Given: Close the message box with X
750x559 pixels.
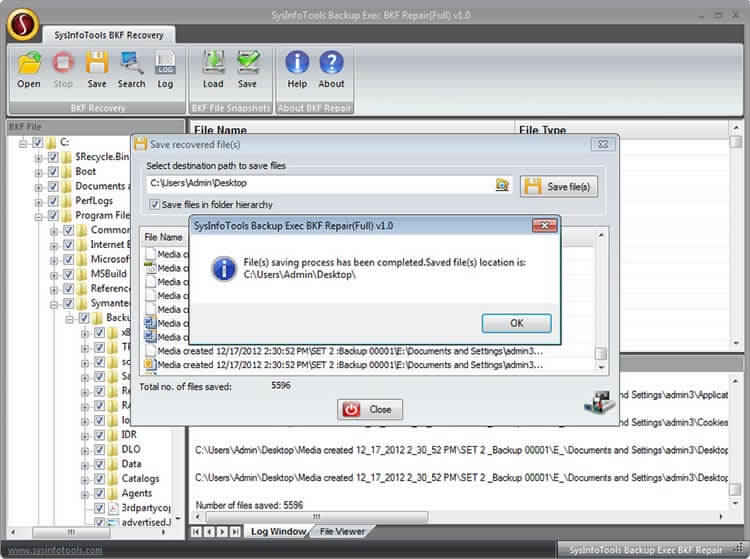Looking at the screenshot, I should coord(544,225).
